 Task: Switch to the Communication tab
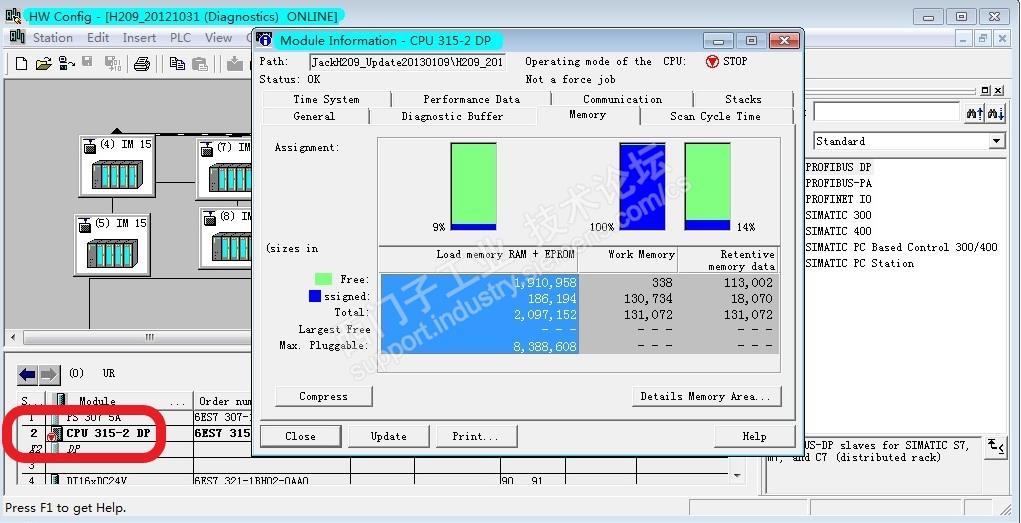(x=622, y=99)
